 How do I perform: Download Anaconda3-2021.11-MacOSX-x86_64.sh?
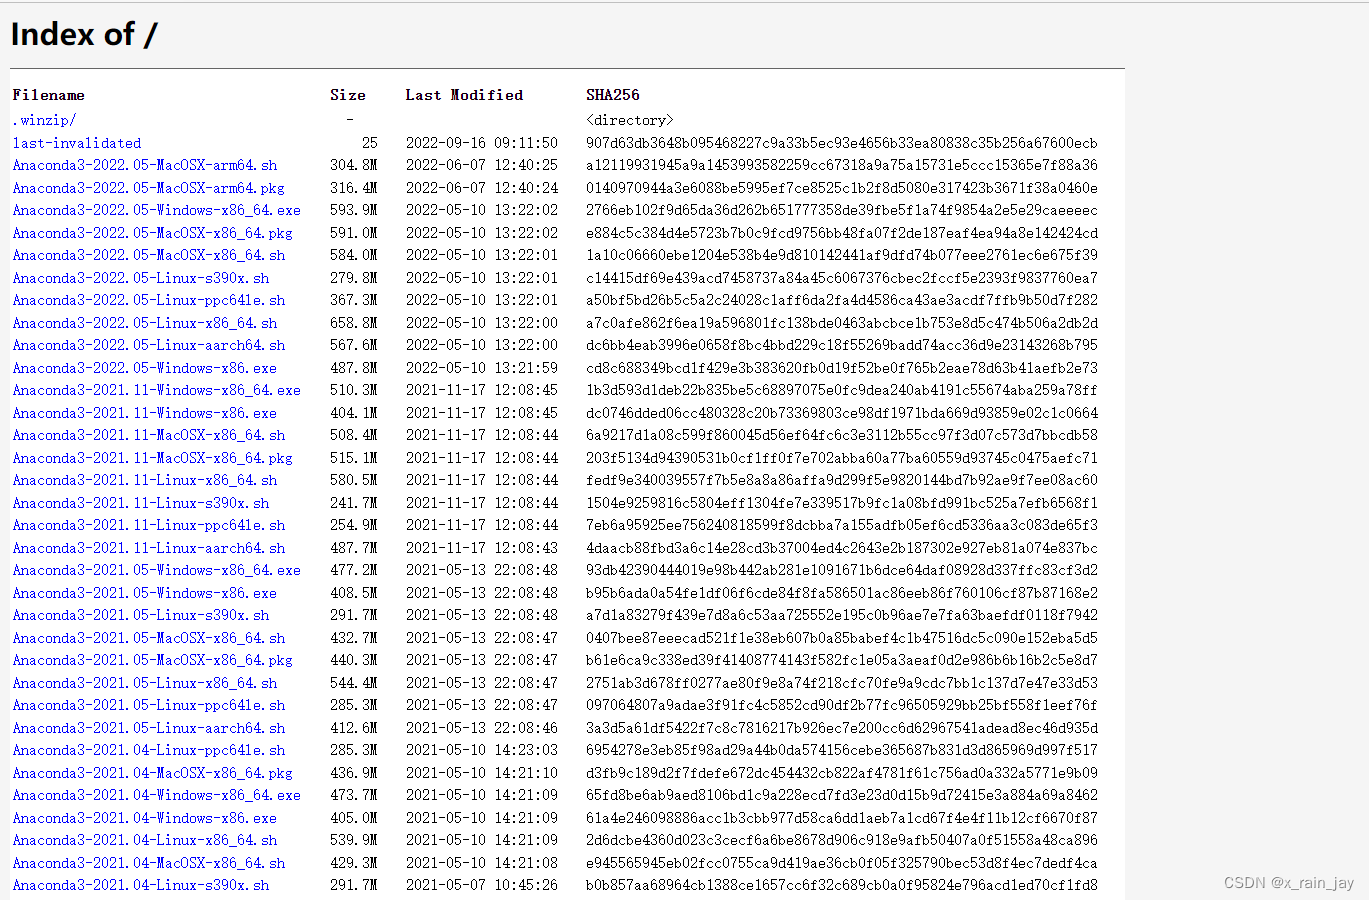pos(149,435)
